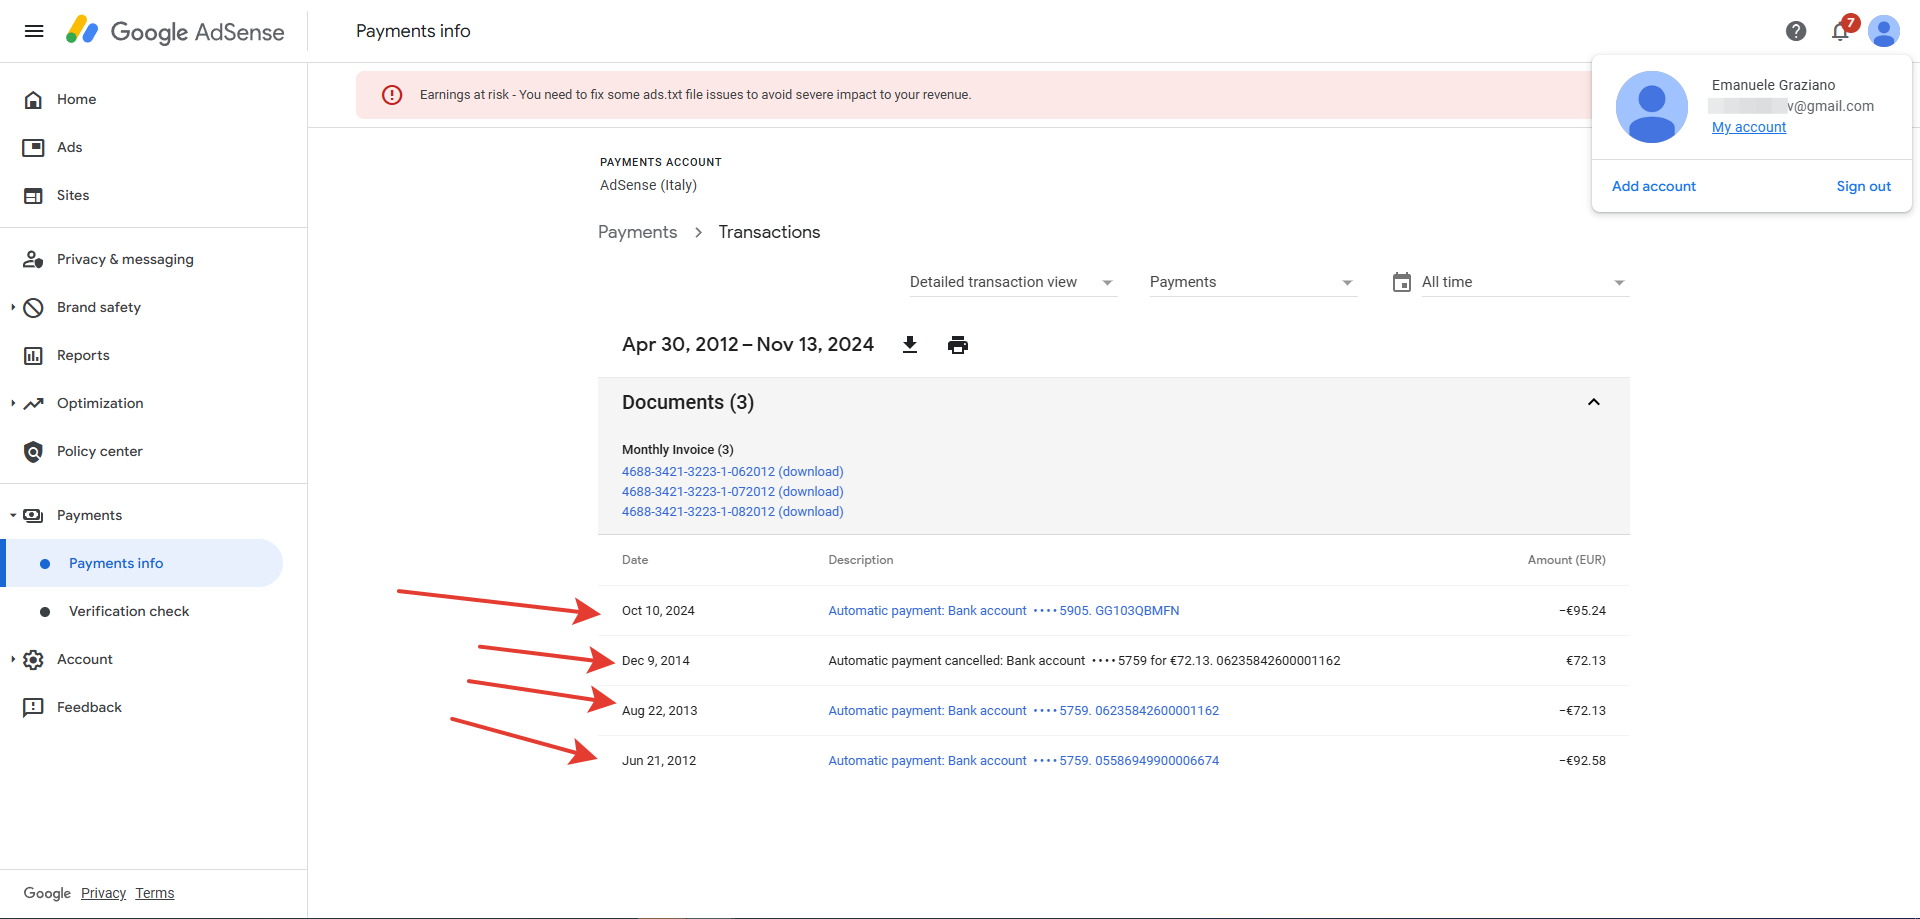Click the Description column header
Screen dimensions: 1920x919
(861, 560)
